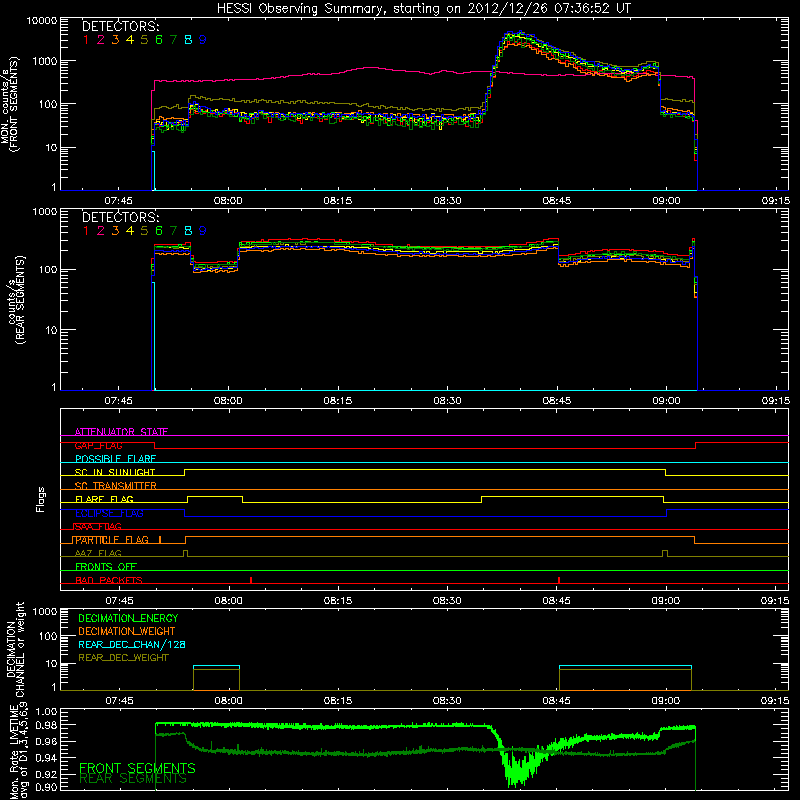Select detector 6 in the front segments legend
The image size is (800, 800).
tap(159, 40)
